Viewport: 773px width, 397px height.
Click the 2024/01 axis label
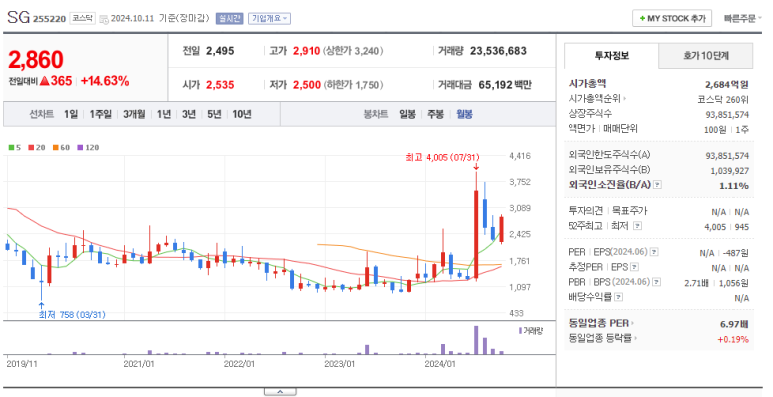point(440,364)
